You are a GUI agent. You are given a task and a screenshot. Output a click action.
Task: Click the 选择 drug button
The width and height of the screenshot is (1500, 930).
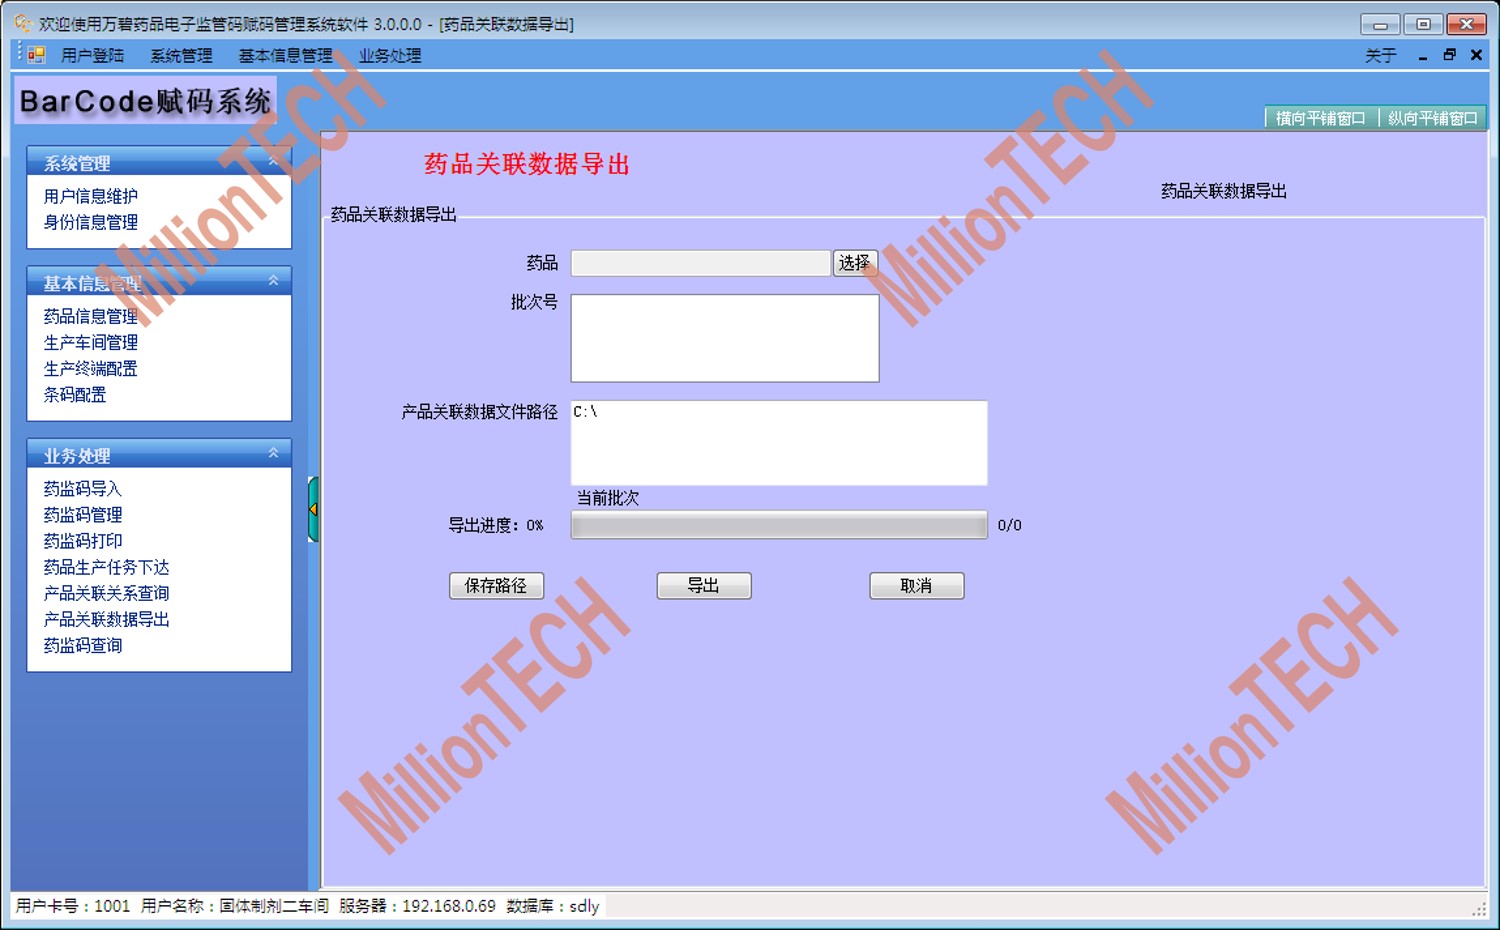tap(855, 263)
